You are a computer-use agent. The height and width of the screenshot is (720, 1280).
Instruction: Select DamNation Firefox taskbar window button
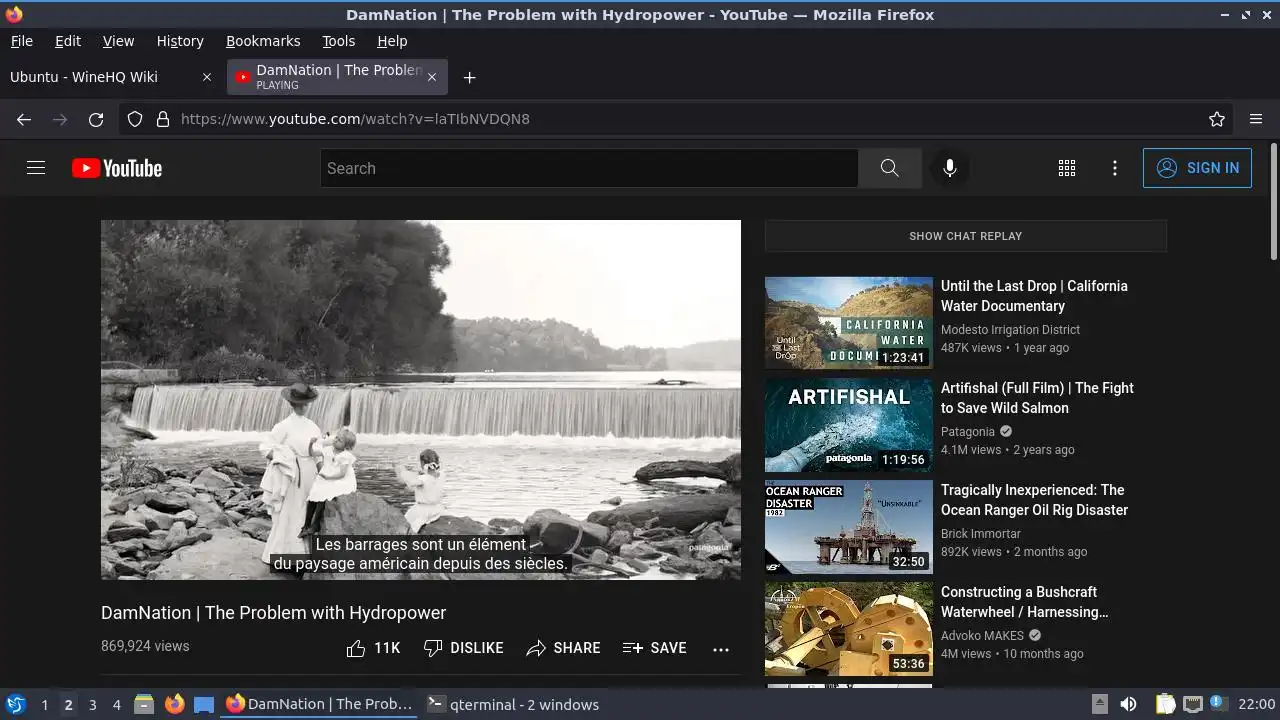319,704
